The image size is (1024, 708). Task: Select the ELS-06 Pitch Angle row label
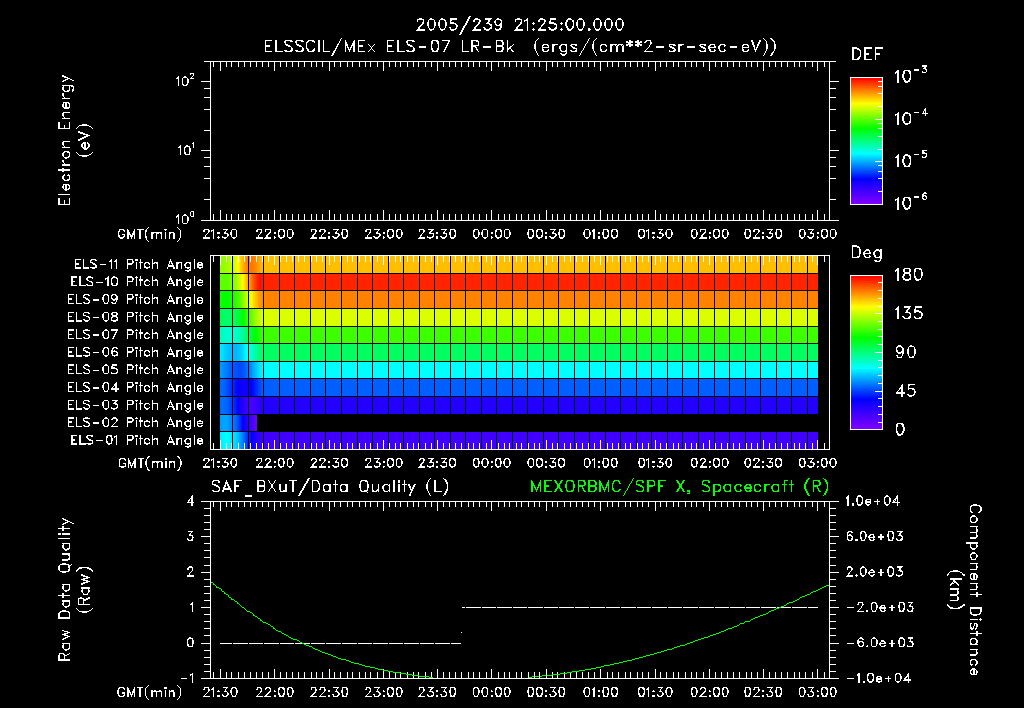135,353
